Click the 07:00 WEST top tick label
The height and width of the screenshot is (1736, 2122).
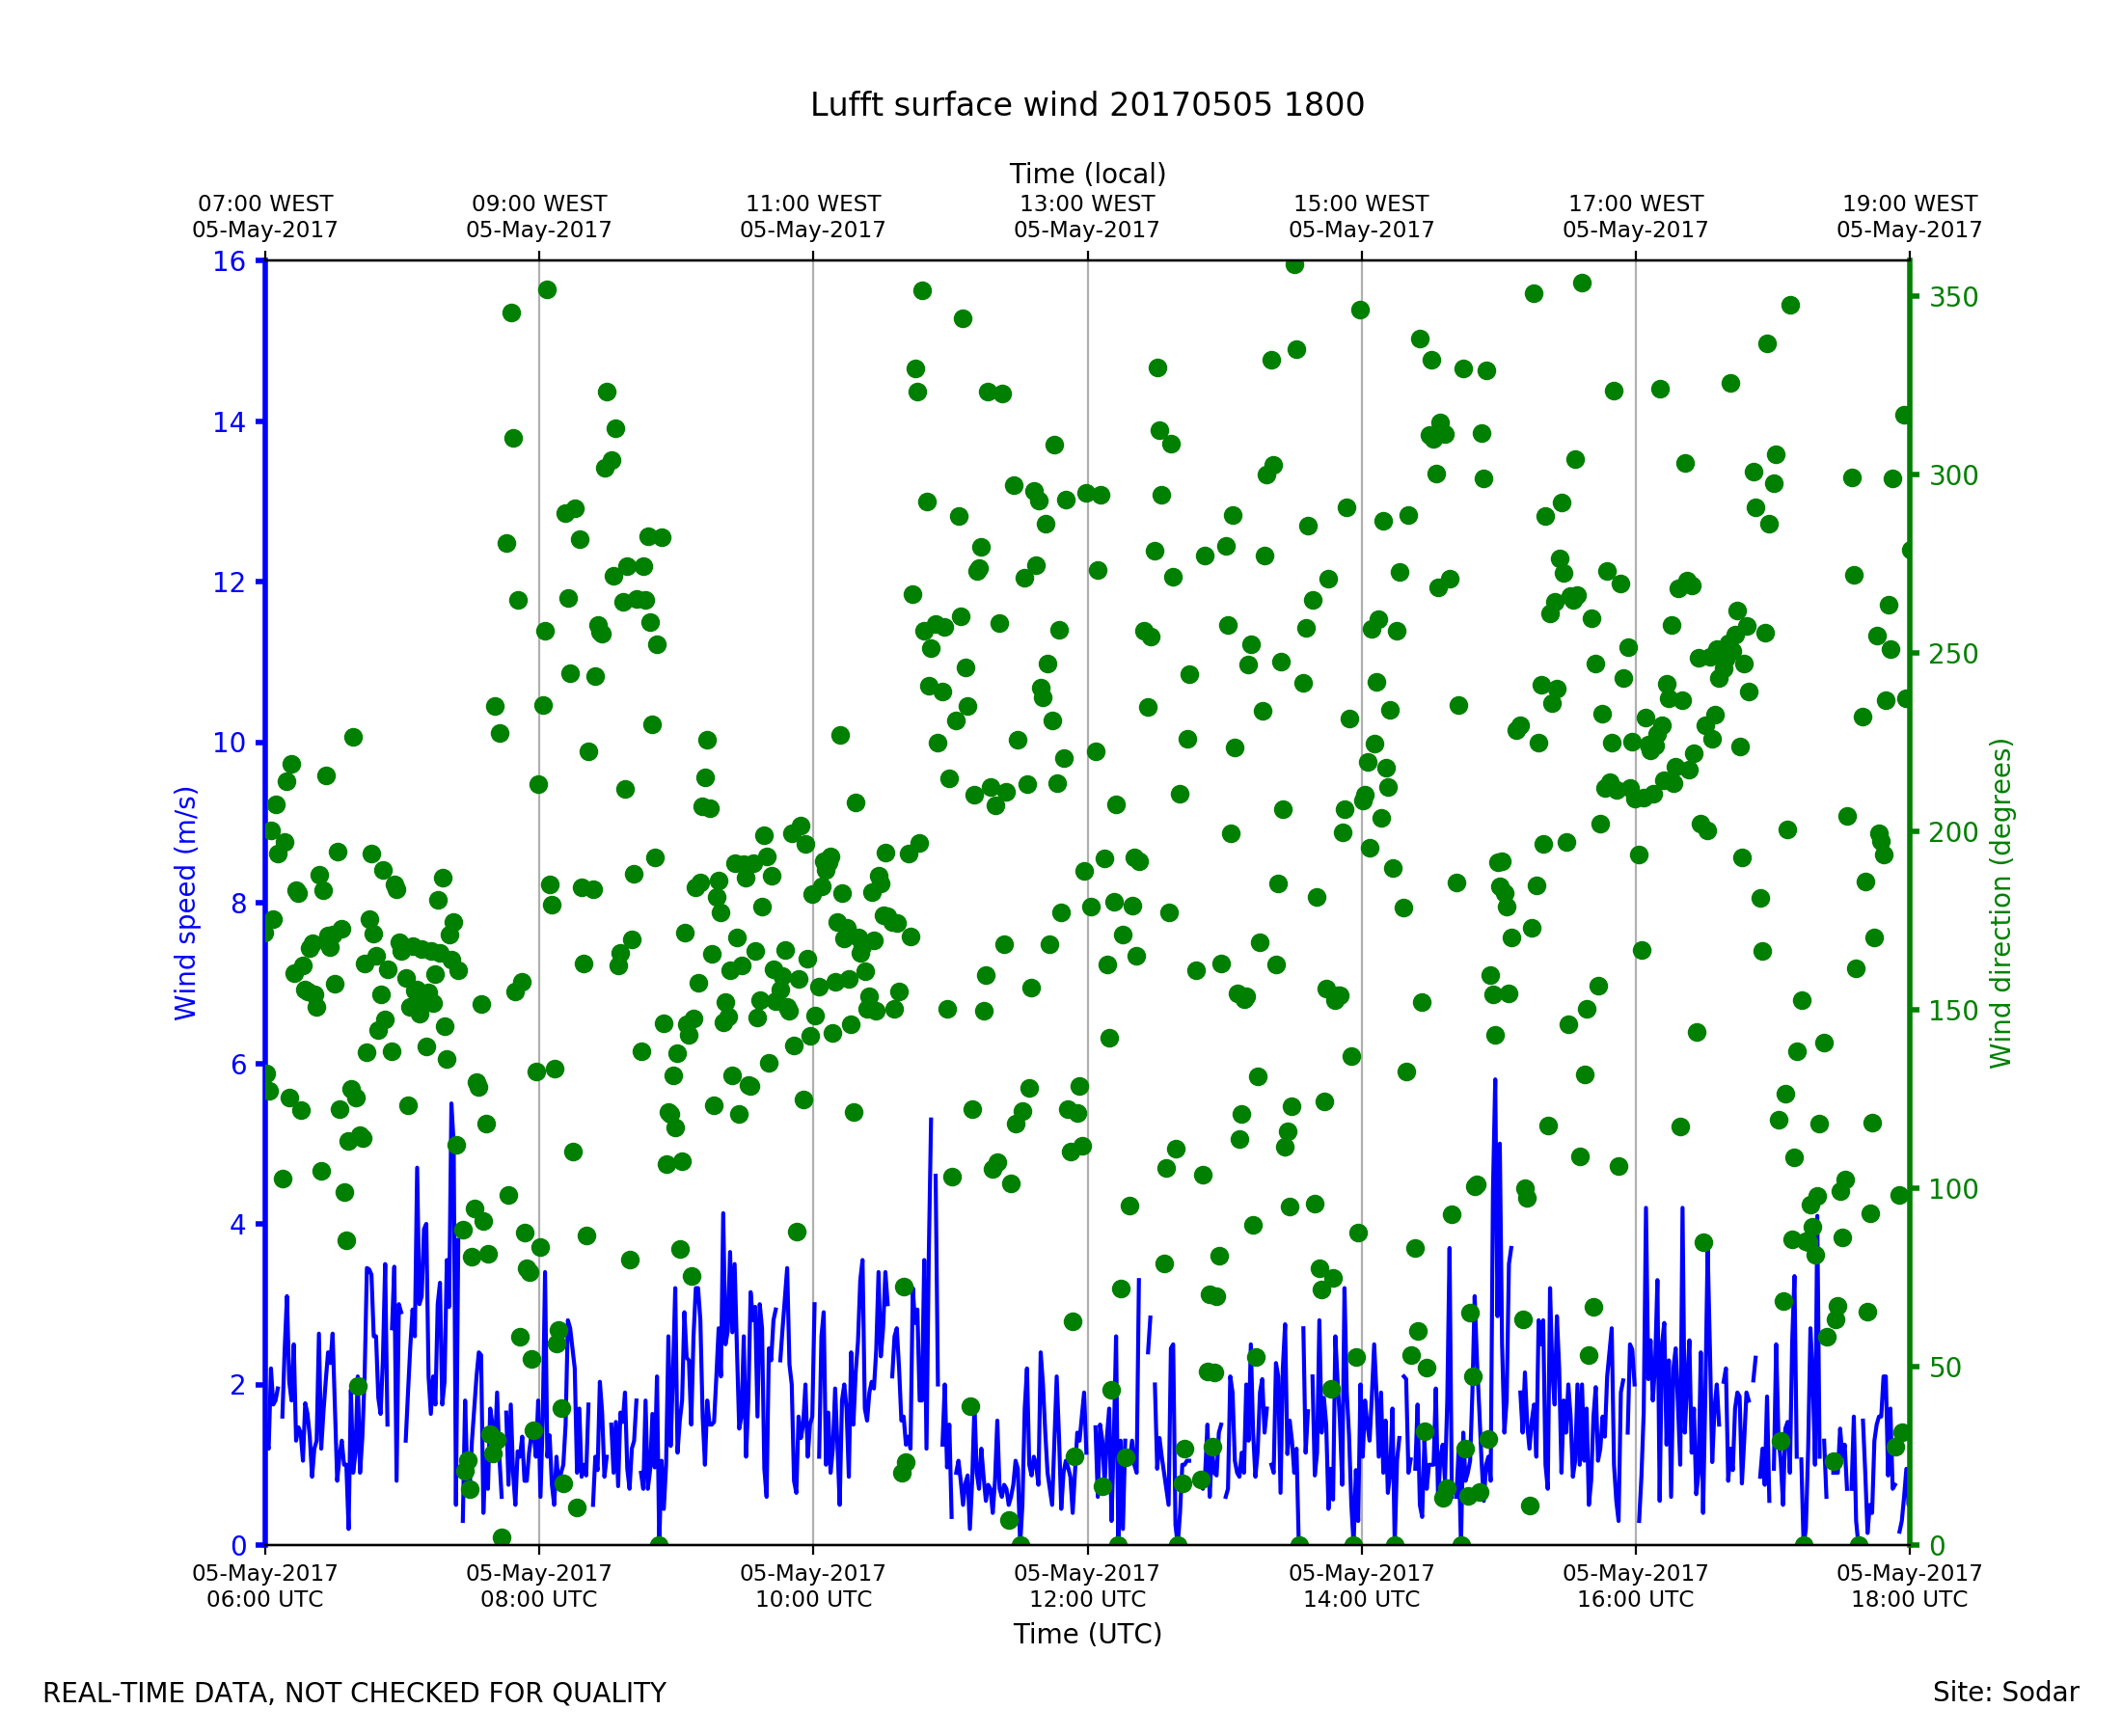265,217
